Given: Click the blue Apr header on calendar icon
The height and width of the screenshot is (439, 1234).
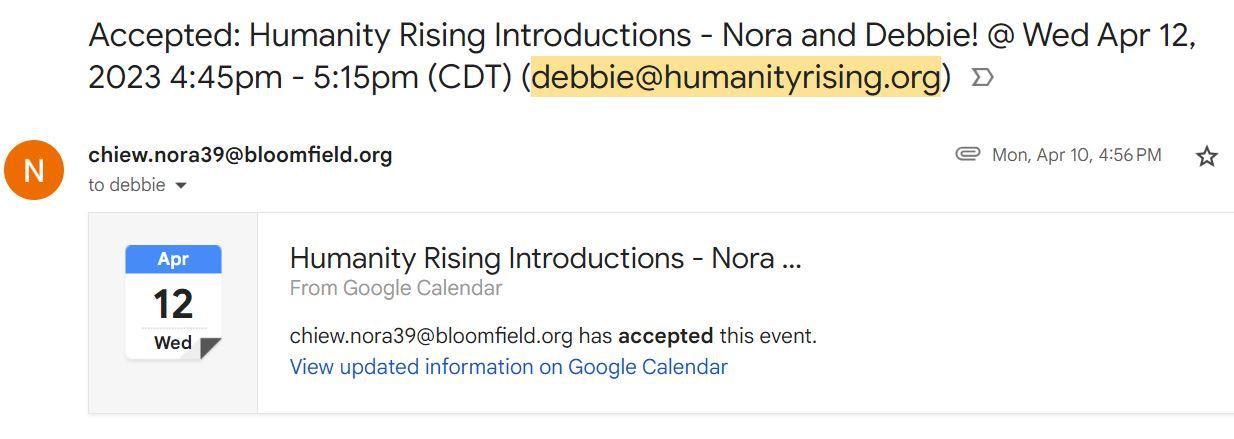Looking at the screenshot, I should [x=173, y=259].
